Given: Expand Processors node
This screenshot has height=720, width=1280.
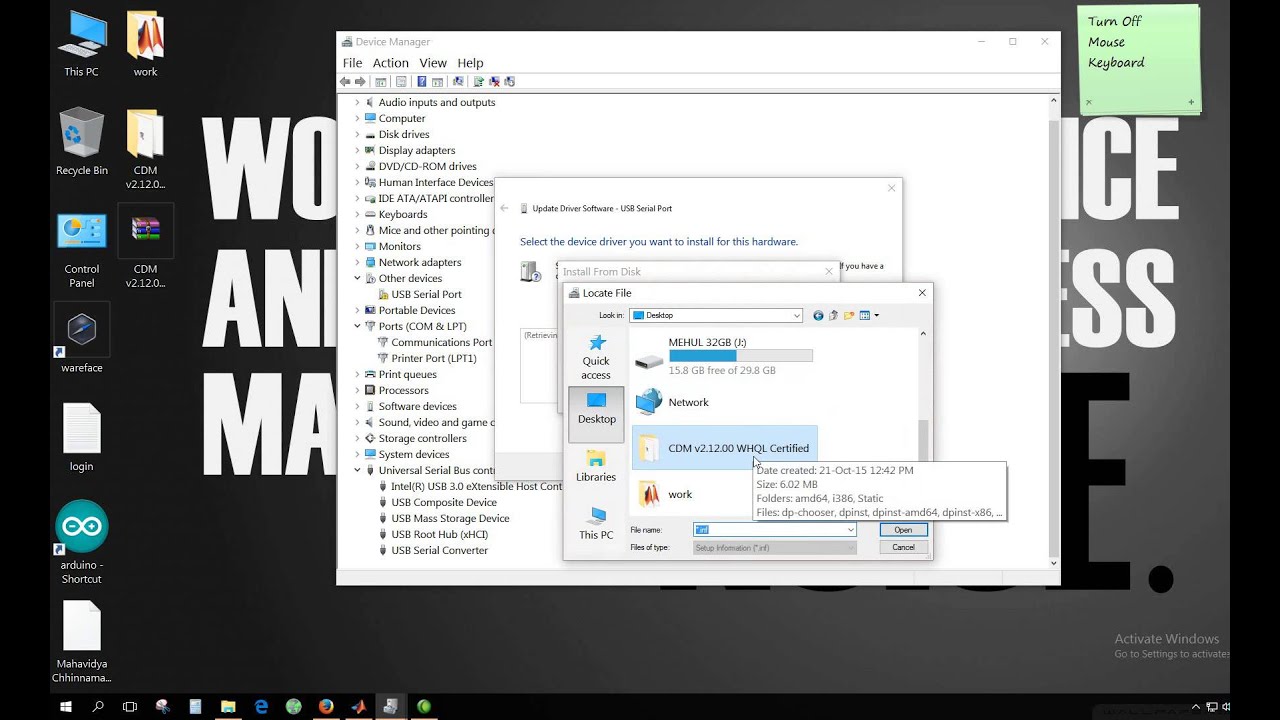Looking at the screenshot, I should pyautogui.click(x=357, y=390).
